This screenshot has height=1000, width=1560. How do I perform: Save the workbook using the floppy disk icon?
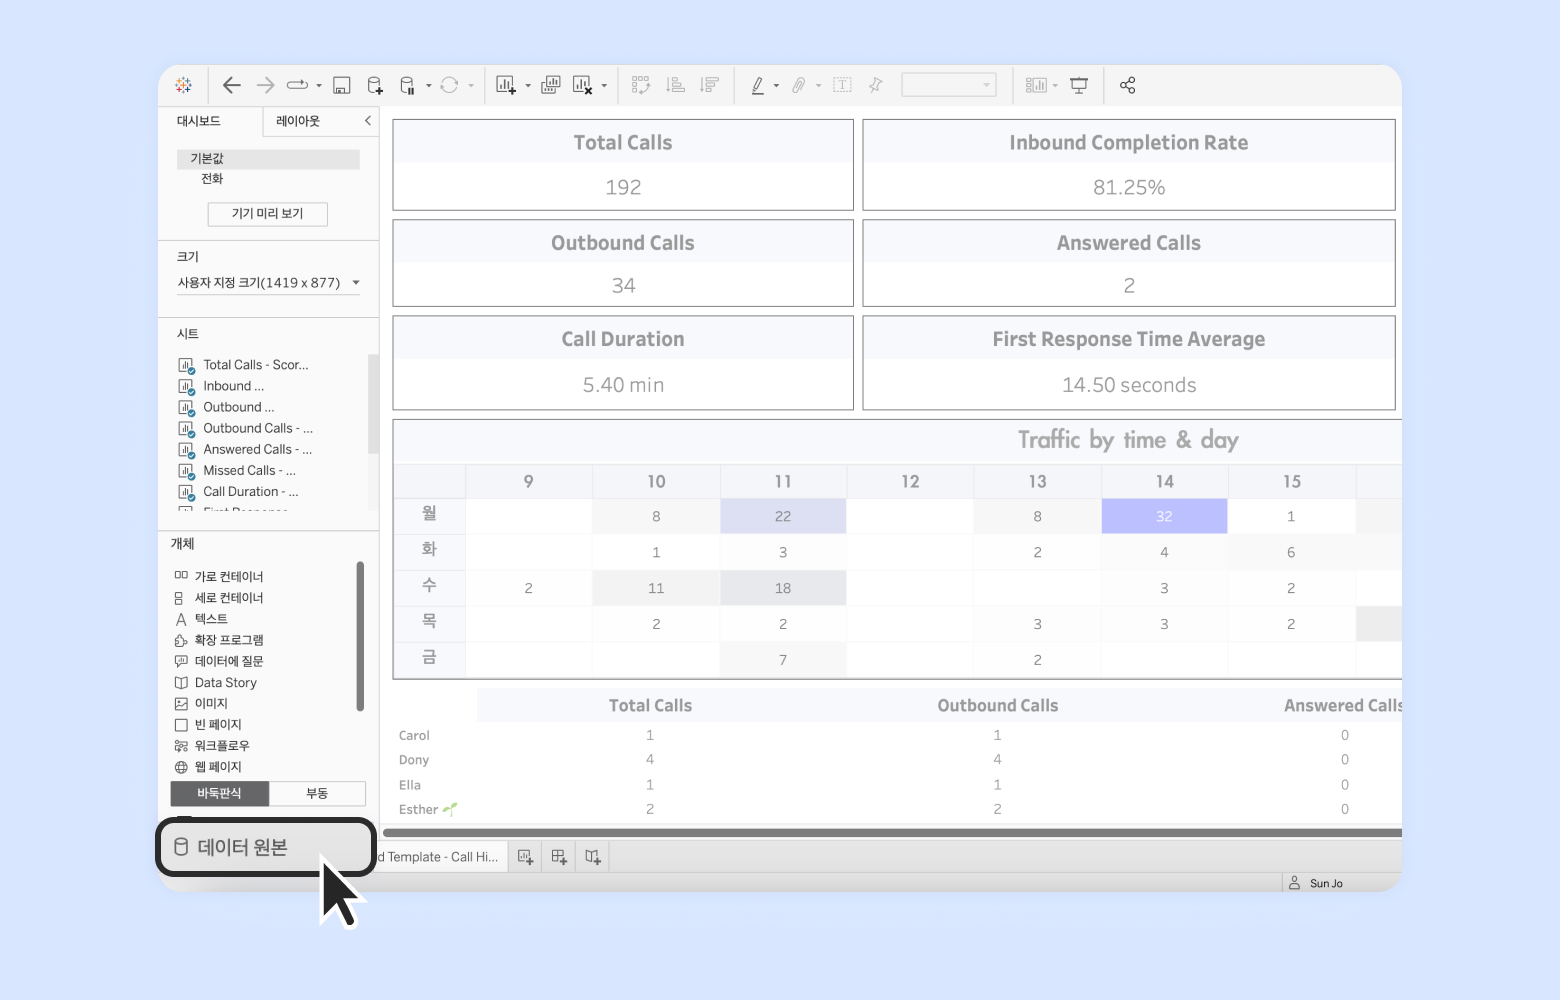[x=342, y=85]
